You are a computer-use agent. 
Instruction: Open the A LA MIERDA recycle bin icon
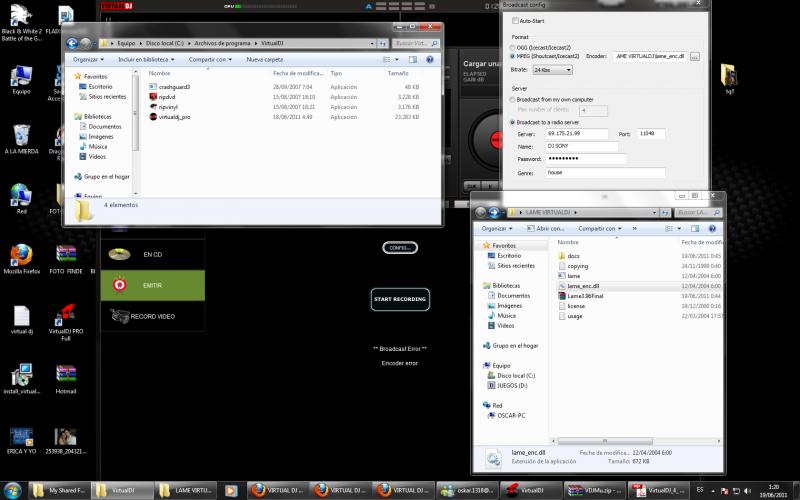click(x=21, y=139)
